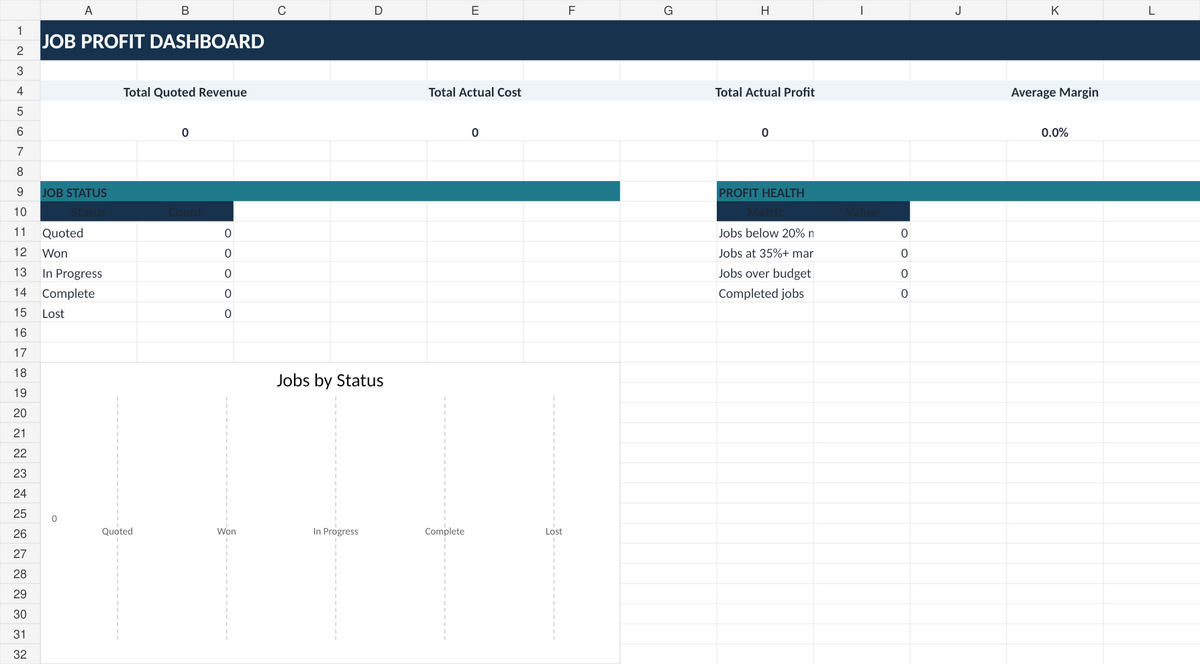Image resolution: width=1200 pixels, height=664 pixels.
Task: Select row 11 by its row number
Action: (20, 233)
